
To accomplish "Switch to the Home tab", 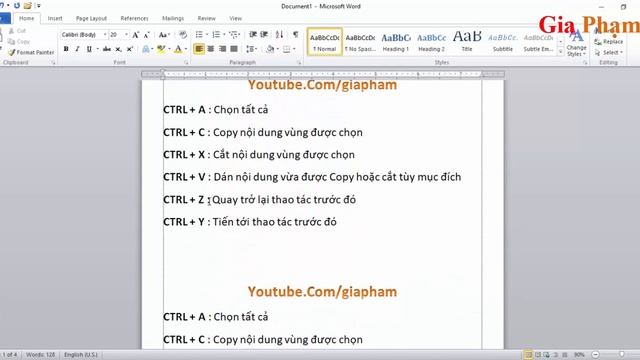I will (27, 18).
